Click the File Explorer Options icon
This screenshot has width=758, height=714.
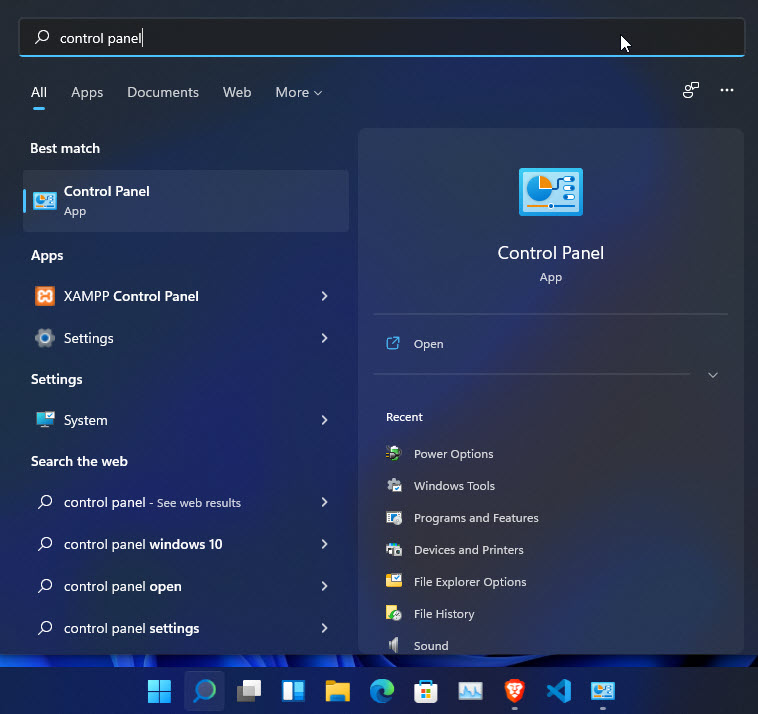(394, 580)
